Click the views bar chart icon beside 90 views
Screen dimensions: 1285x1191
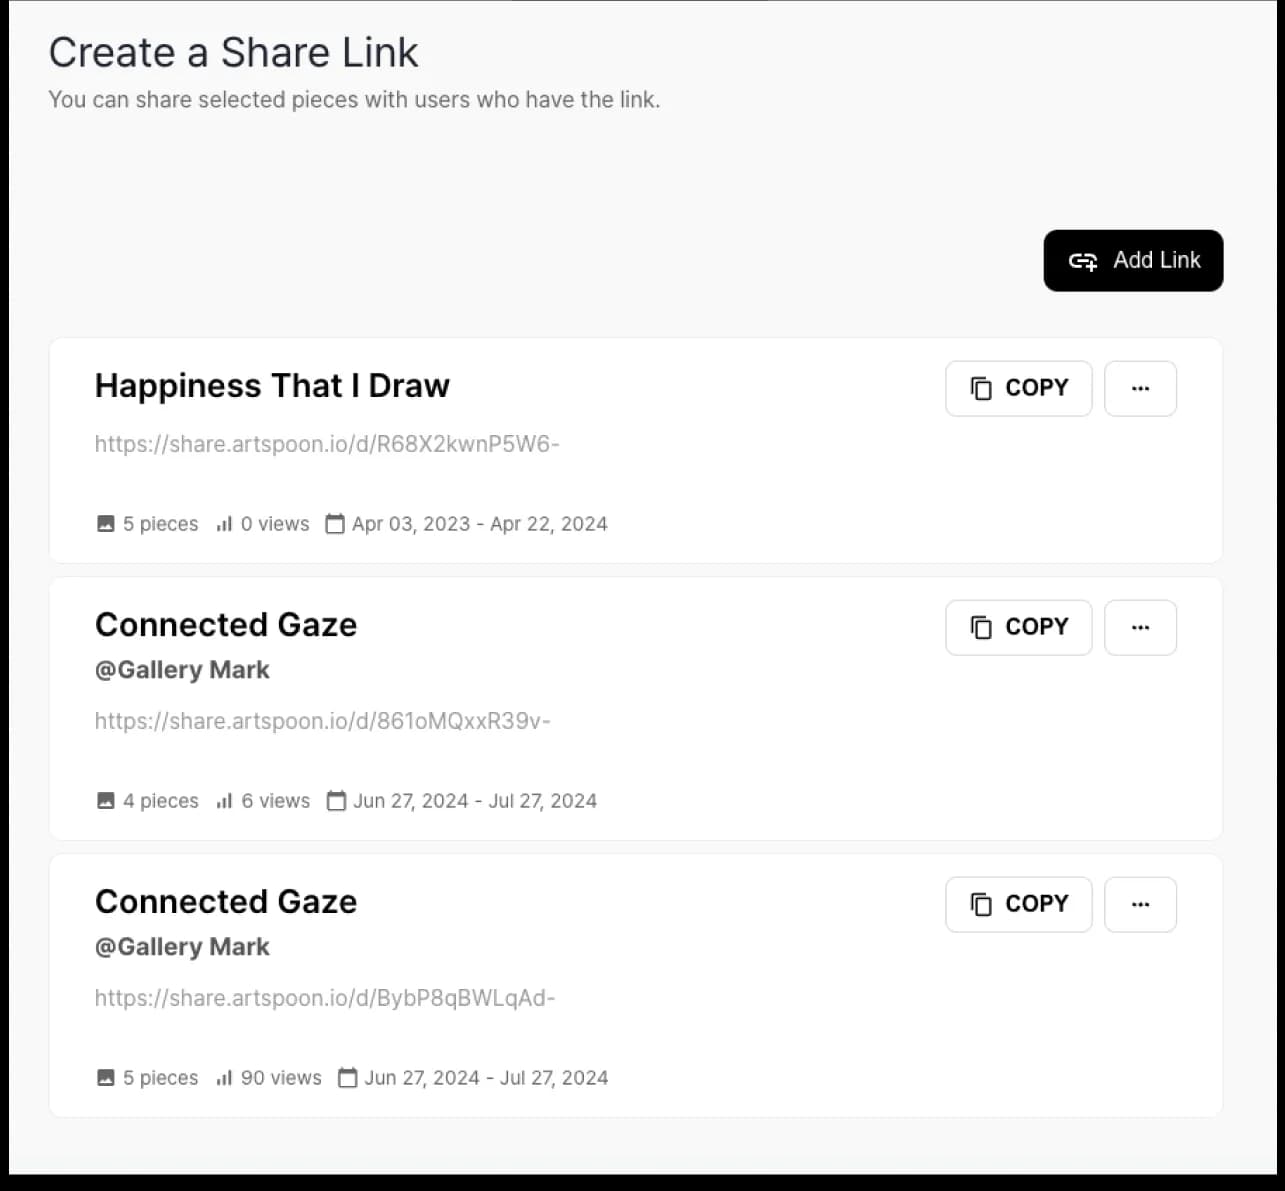(224, 1078)
